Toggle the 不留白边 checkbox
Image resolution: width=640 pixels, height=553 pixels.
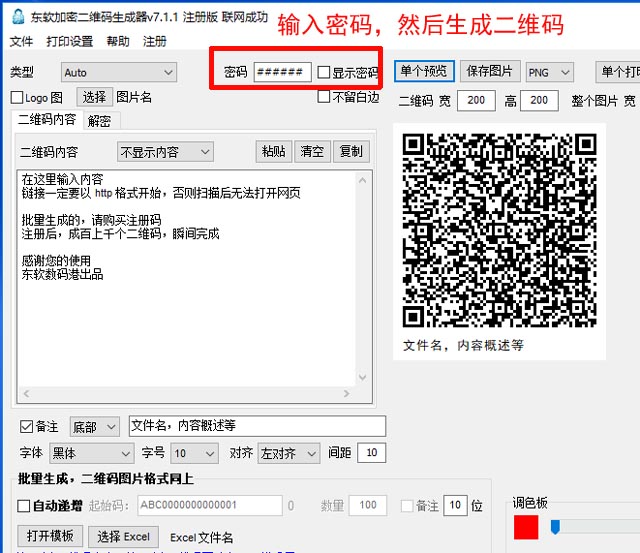324,97
